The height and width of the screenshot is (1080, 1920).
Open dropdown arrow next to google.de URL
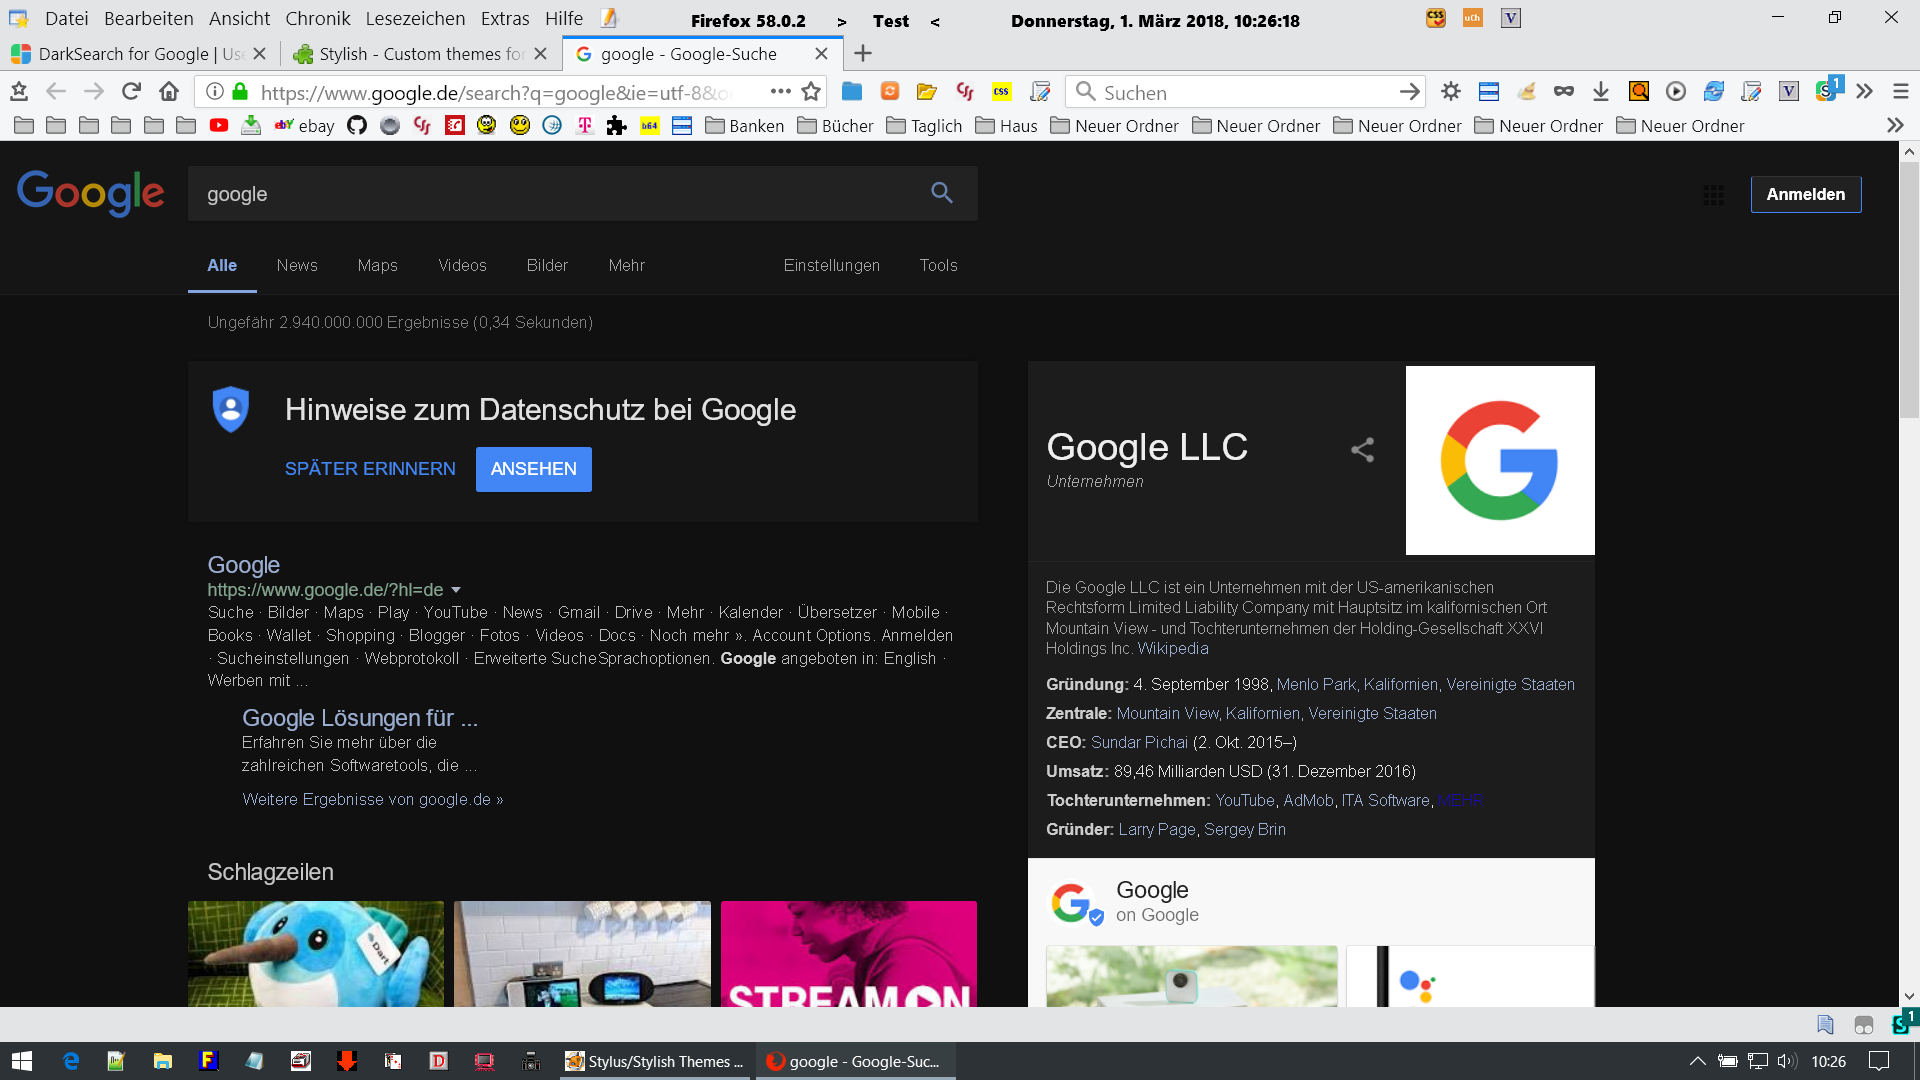pos(456,590)
